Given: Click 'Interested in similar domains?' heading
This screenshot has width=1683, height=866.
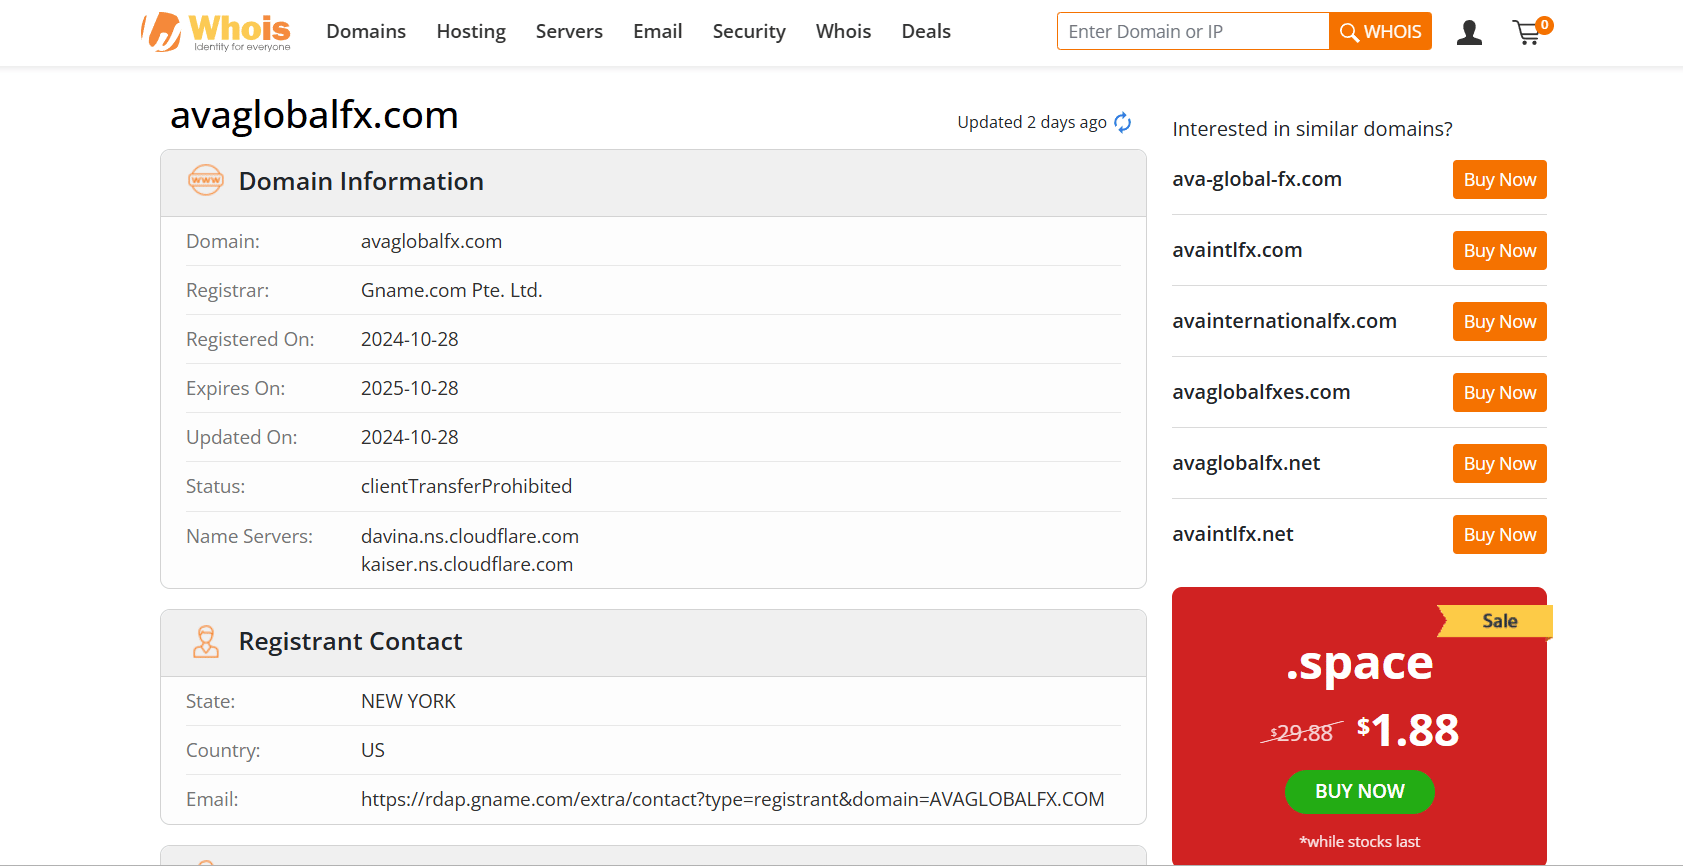Looking at the screenshot, I should (x=1312, y=129).
